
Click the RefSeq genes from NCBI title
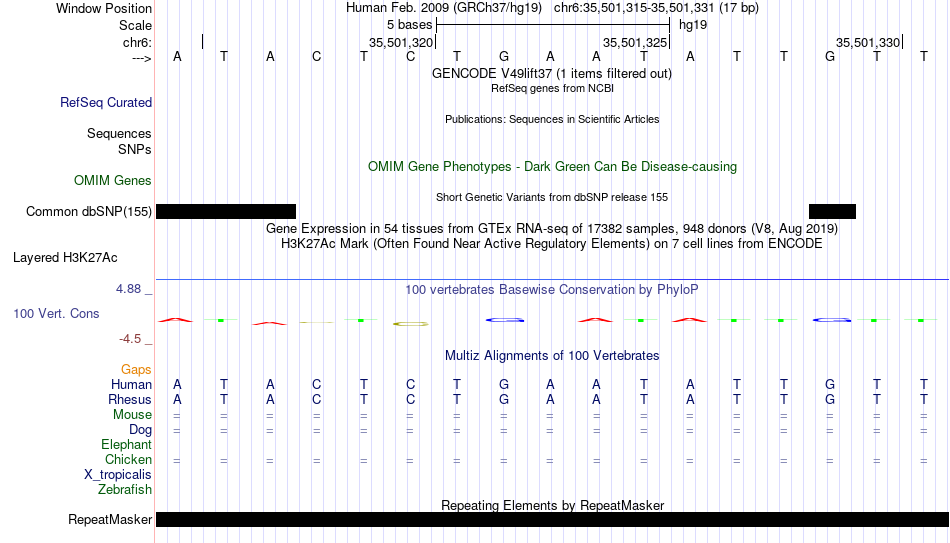(553, 88)
